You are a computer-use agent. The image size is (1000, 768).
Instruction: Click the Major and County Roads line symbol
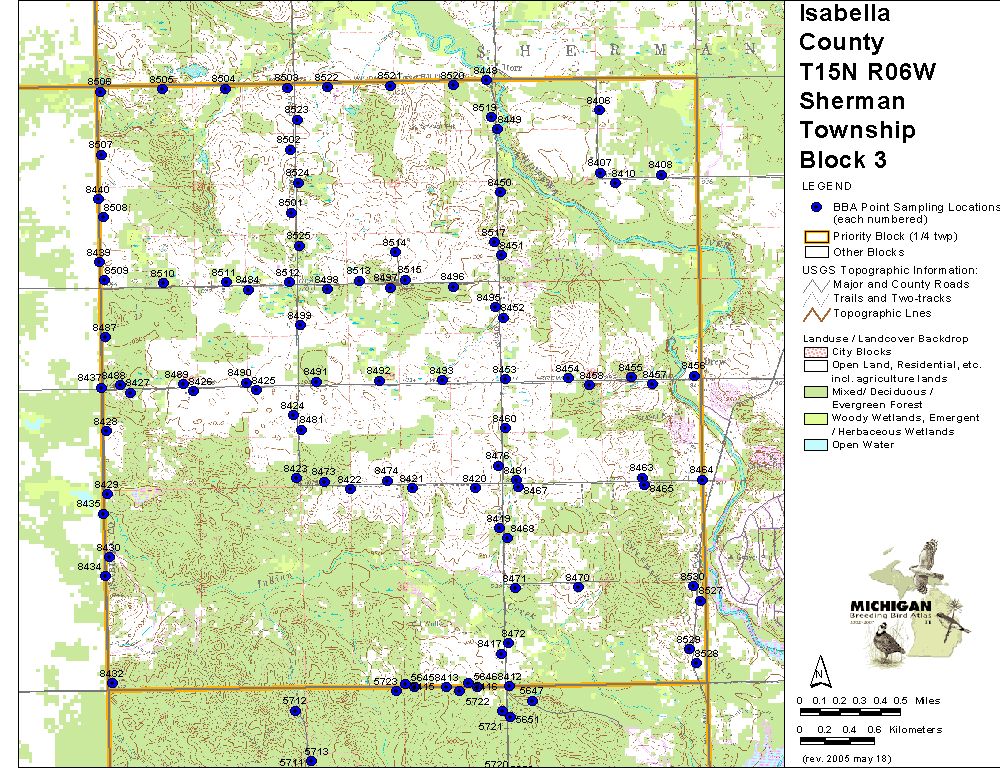(817, 284)
